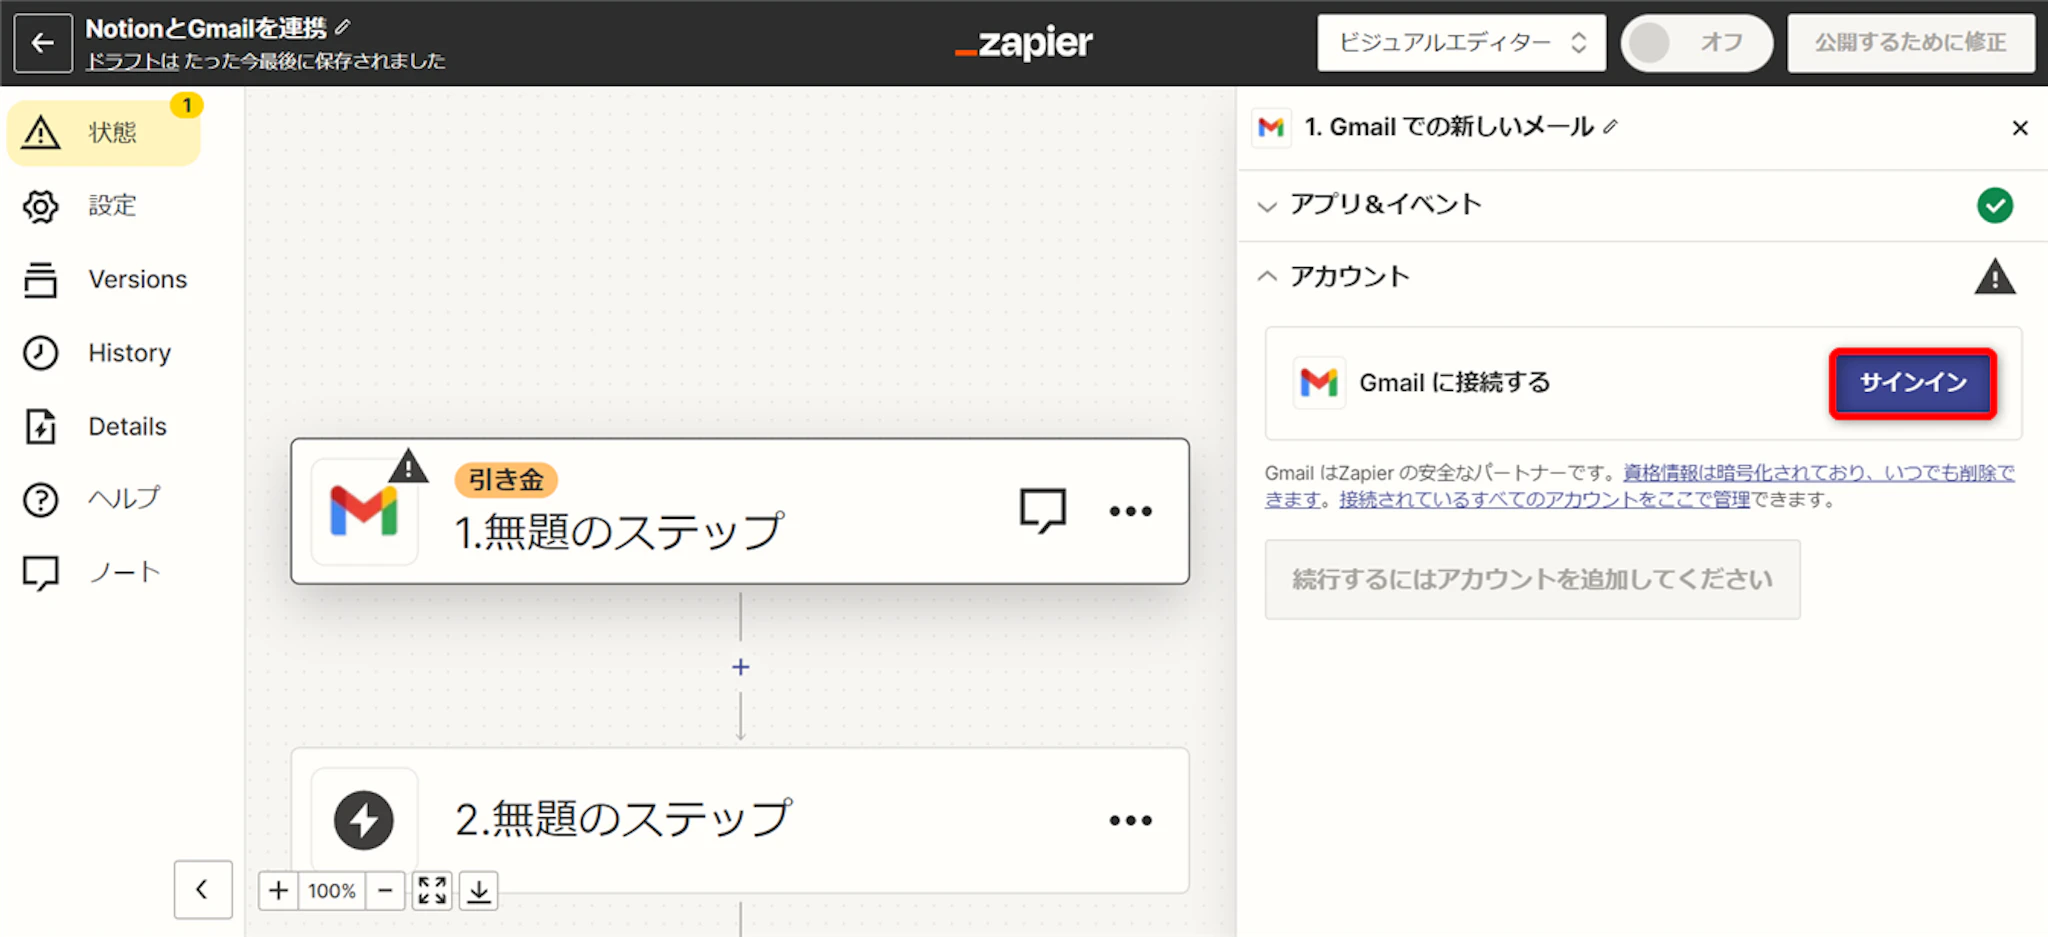Collapse the left sidebar with chevron
Screen dimensions: 2048x937
click(x=202, y=889)
